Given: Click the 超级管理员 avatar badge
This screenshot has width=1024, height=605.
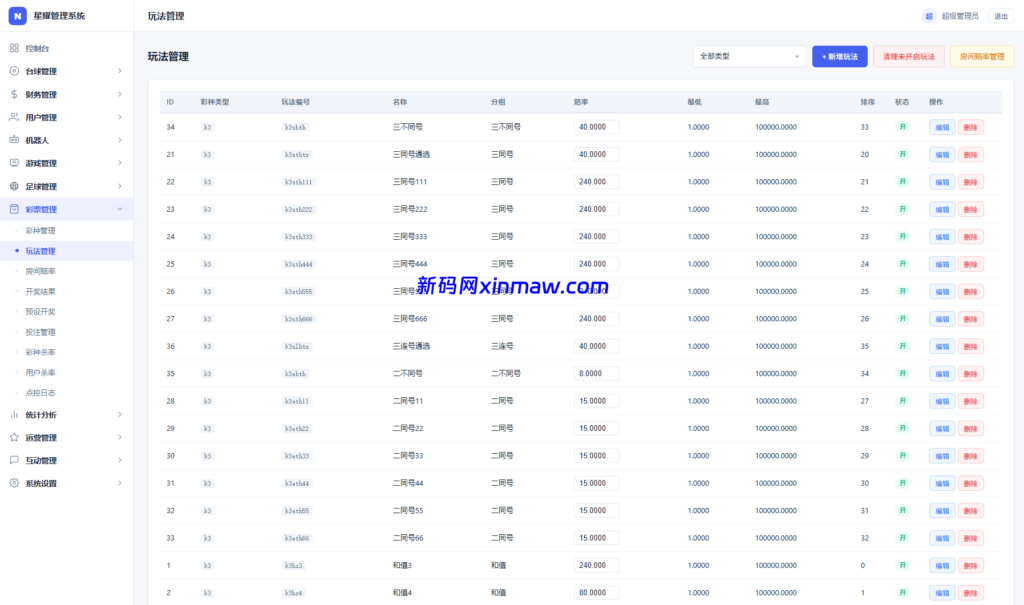Looking at the screenshot, I should [929, 16].
